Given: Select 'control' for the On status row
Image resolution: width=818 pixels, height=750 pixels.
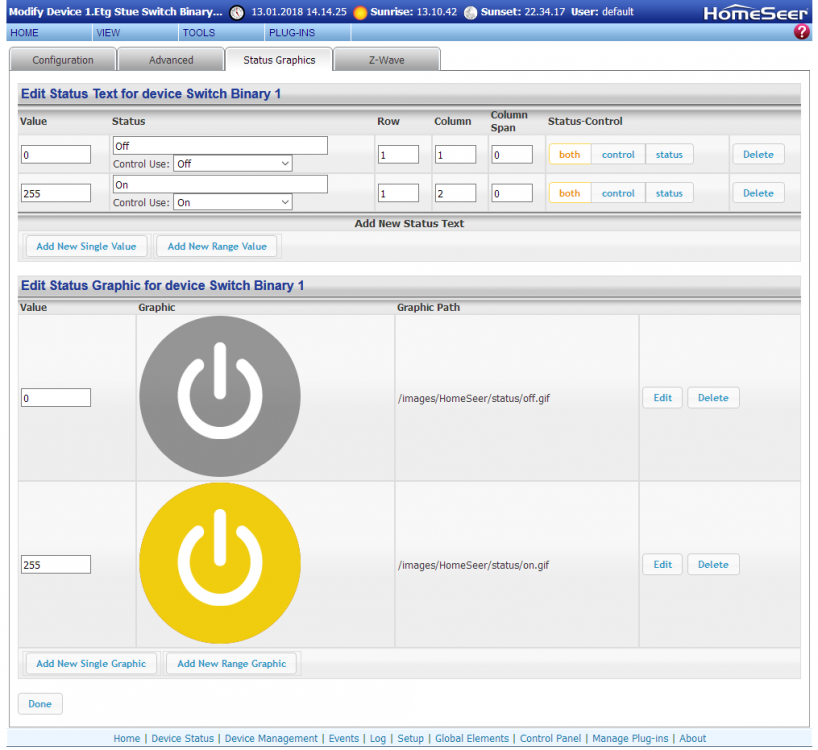Looking at the screenshot, I should (x=618, y=193).
